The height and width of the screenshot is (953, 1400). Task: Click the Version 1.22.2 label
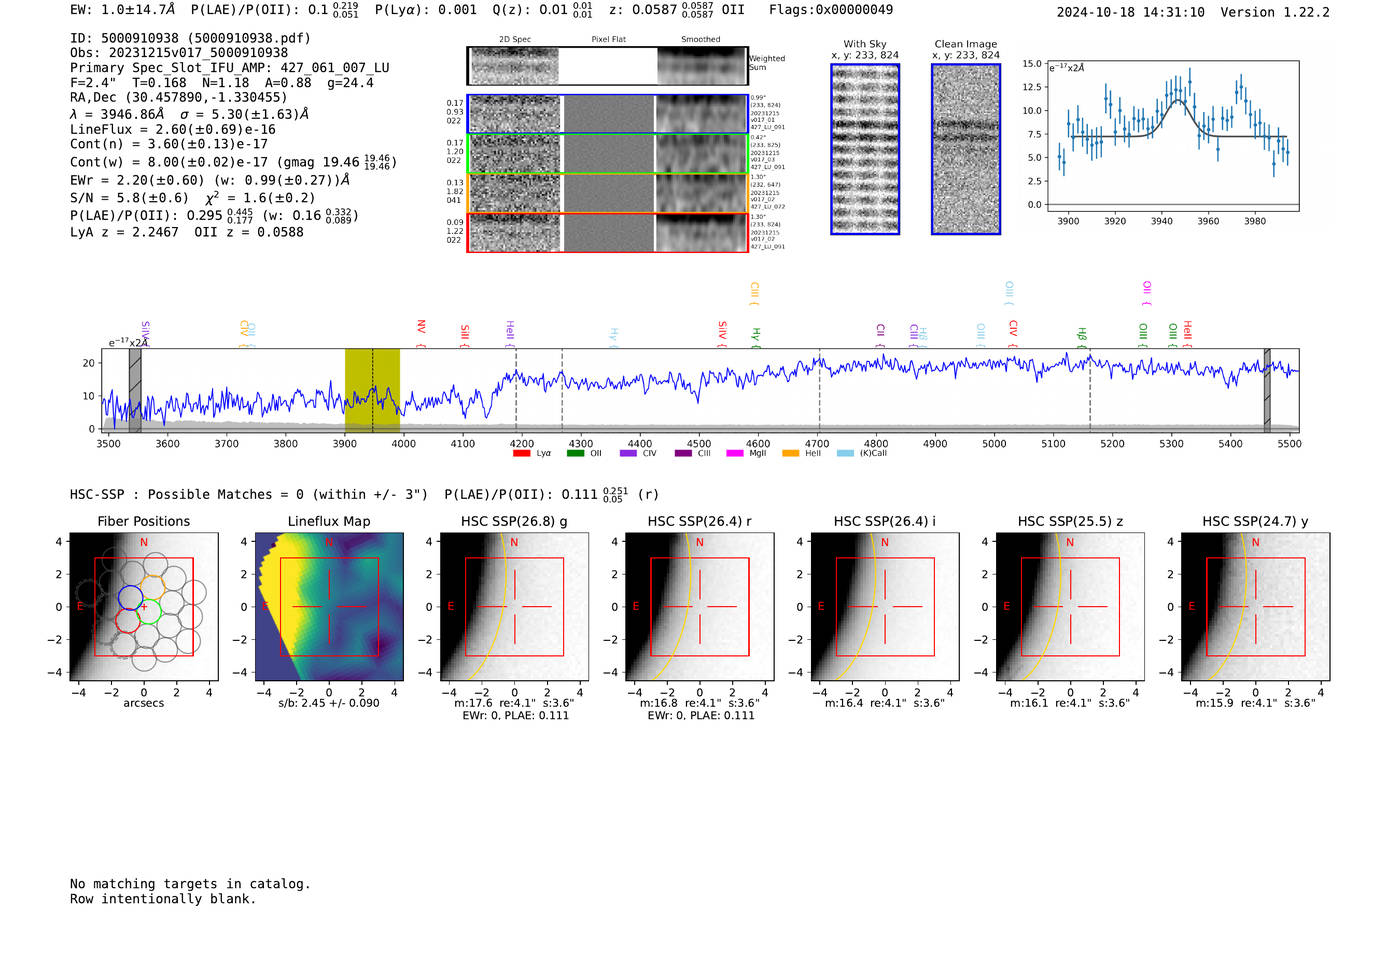pos(1275,12)
